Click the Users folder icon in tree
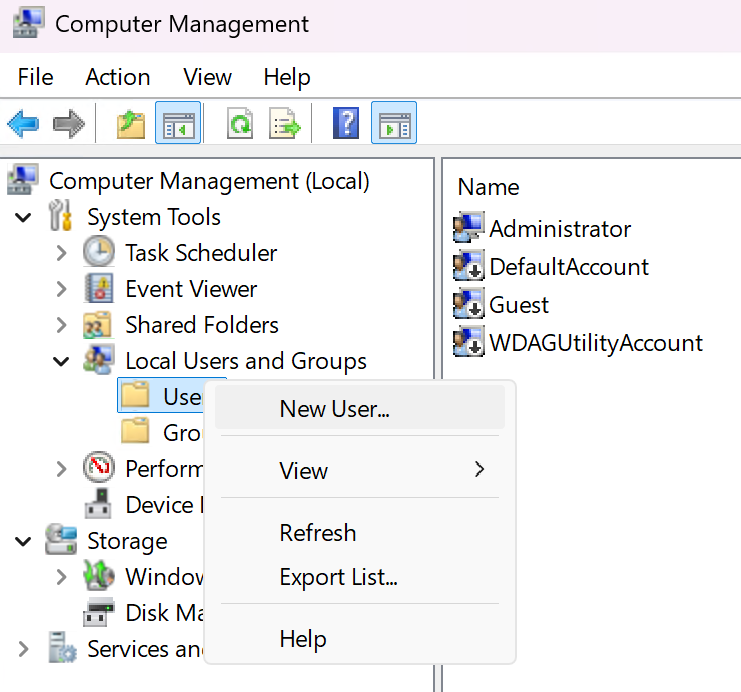The image size is (741, 692). (x=135, y=394)
